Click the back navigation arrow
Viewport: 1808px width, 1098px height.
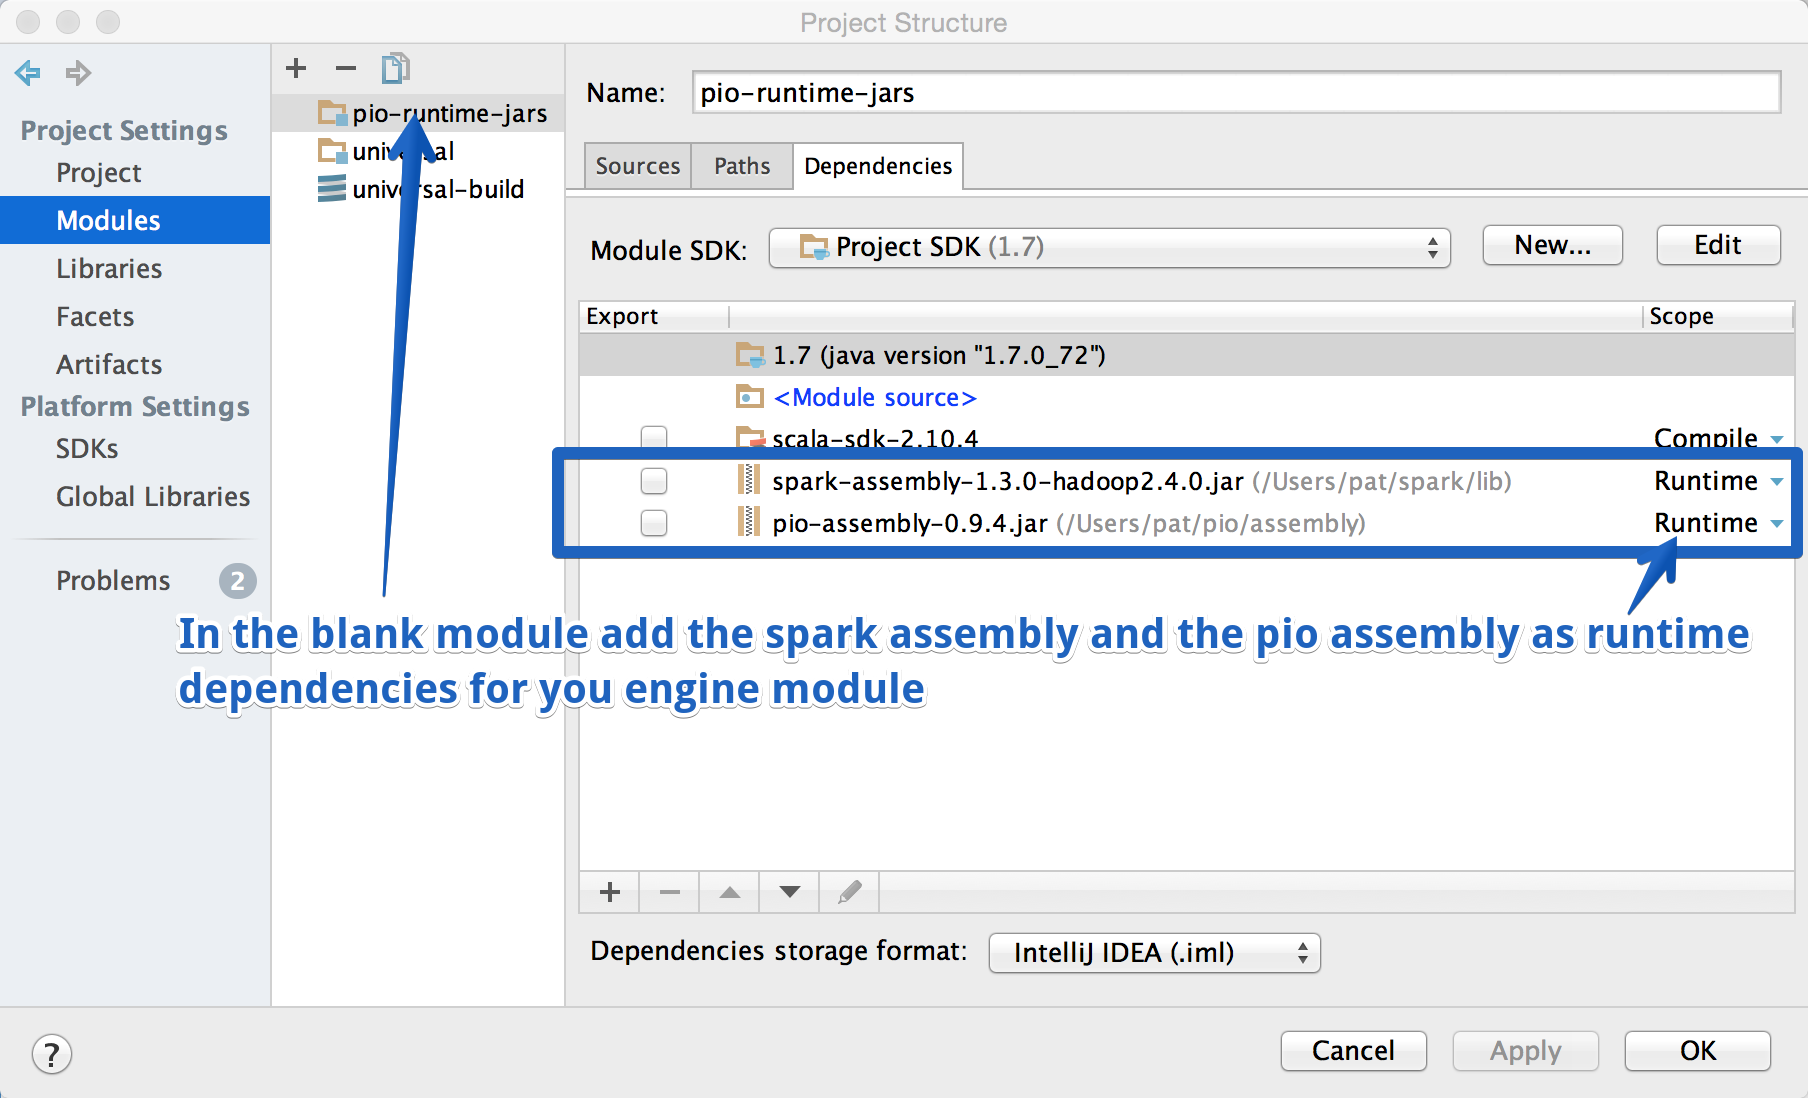(28, 72)
